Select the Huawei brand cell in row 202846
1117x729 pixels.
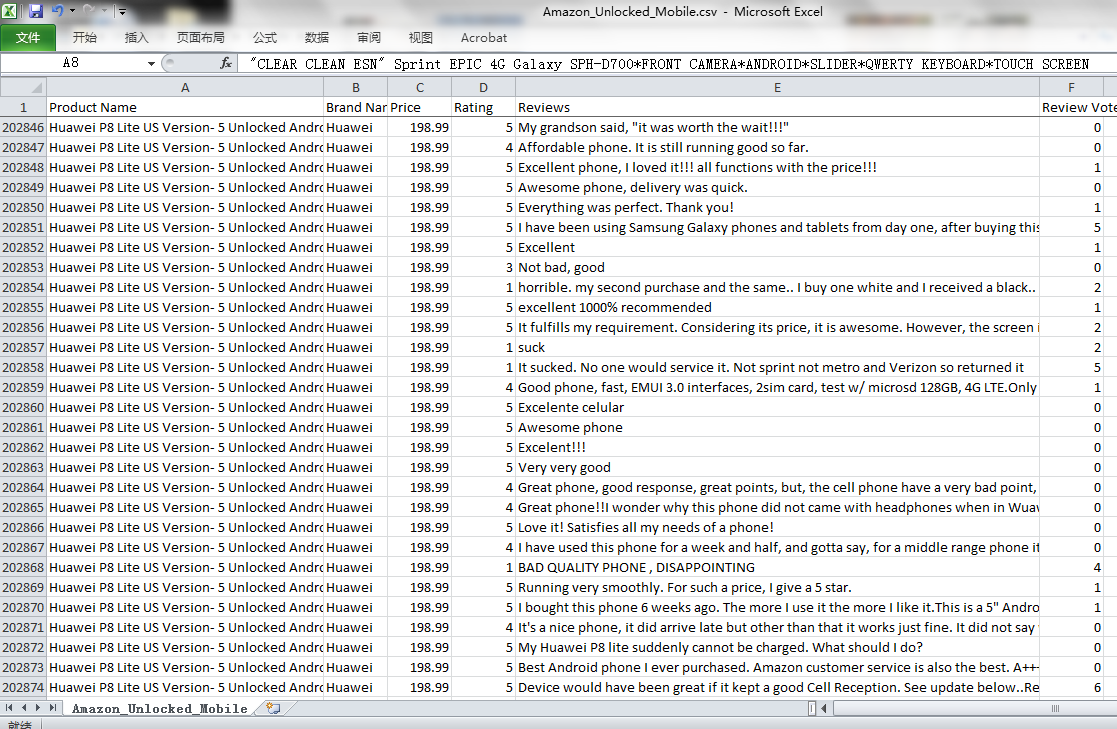355,128
